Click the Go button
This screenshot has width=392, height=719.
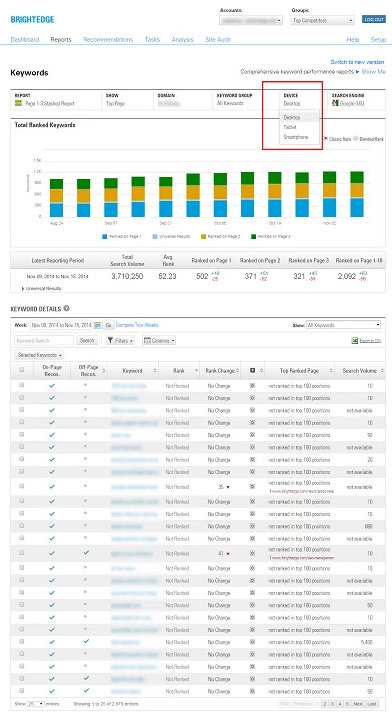coord(108,325)
